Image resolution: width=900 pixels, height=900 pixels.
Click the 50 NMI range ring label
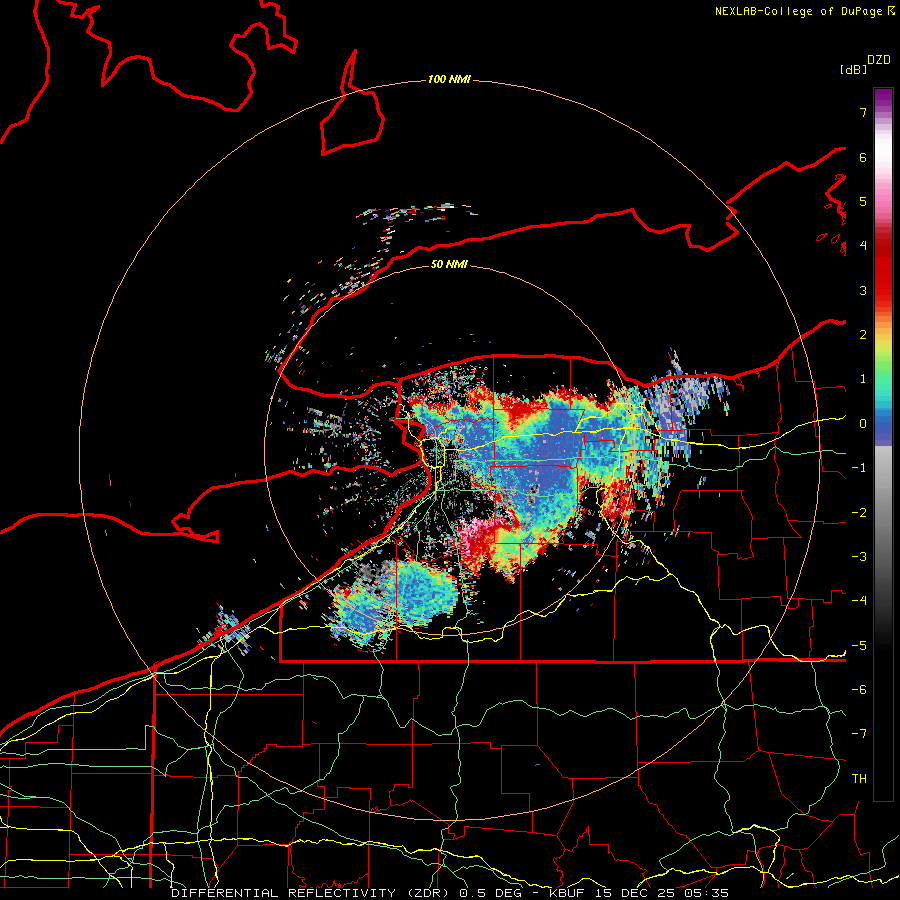449,264
